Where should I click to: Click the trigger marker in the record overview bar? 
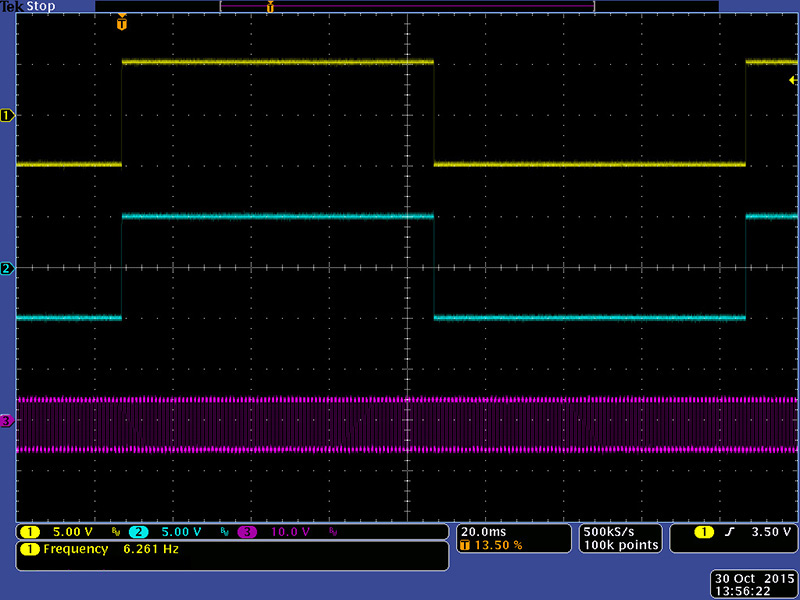(x=269, y=7)
